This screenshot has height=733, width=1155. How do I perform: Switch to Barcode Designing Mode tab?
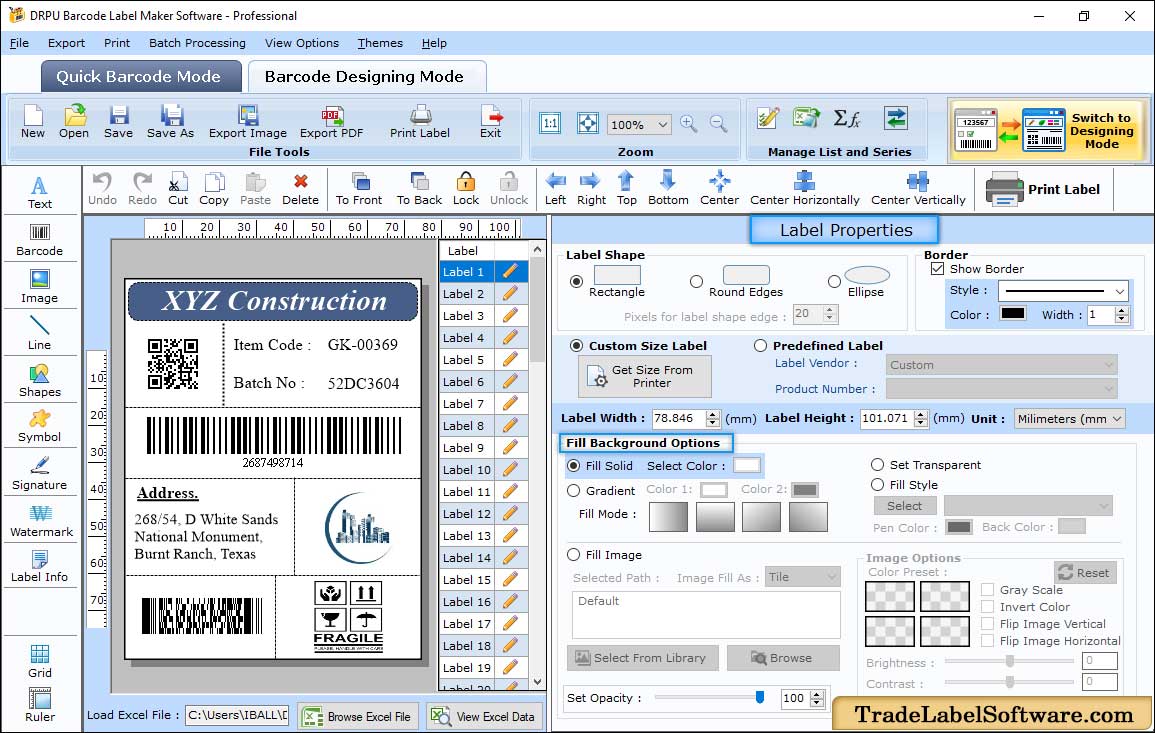pyautogui.click(x=365, y=77)
